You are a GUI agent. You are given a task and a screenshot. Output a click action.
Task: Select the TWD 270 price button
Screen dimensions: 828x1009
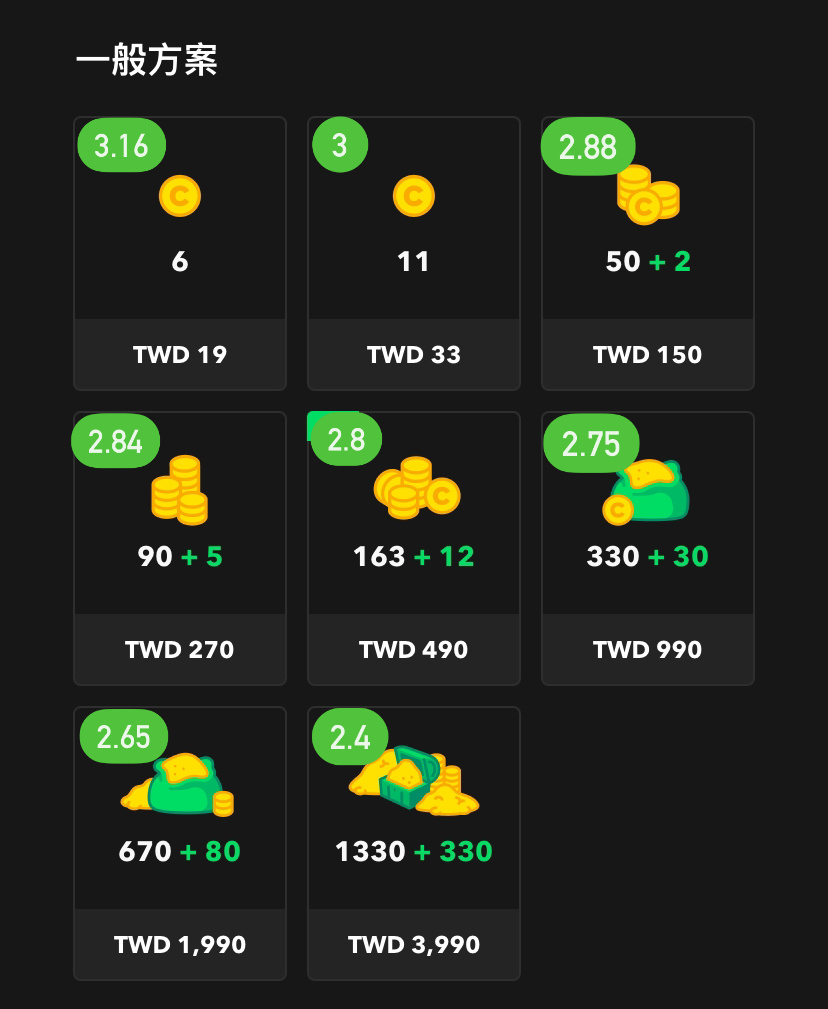[179, 649]
